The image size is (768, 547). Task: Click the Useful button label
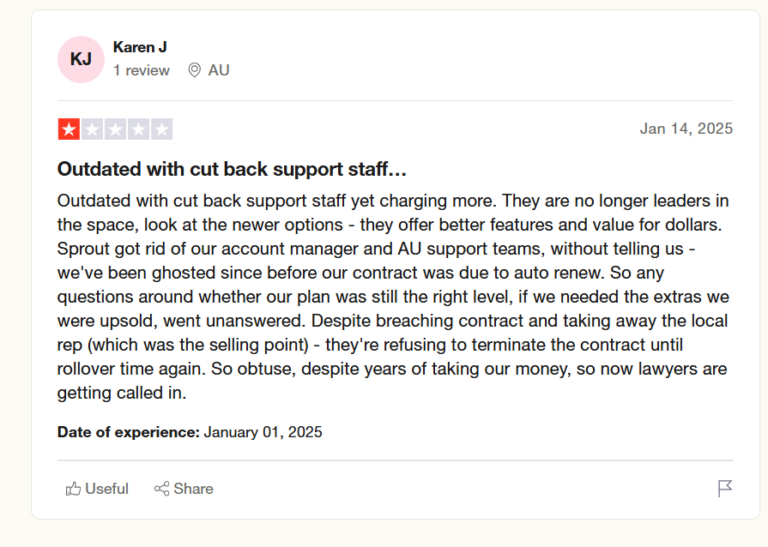coord(107,489)
